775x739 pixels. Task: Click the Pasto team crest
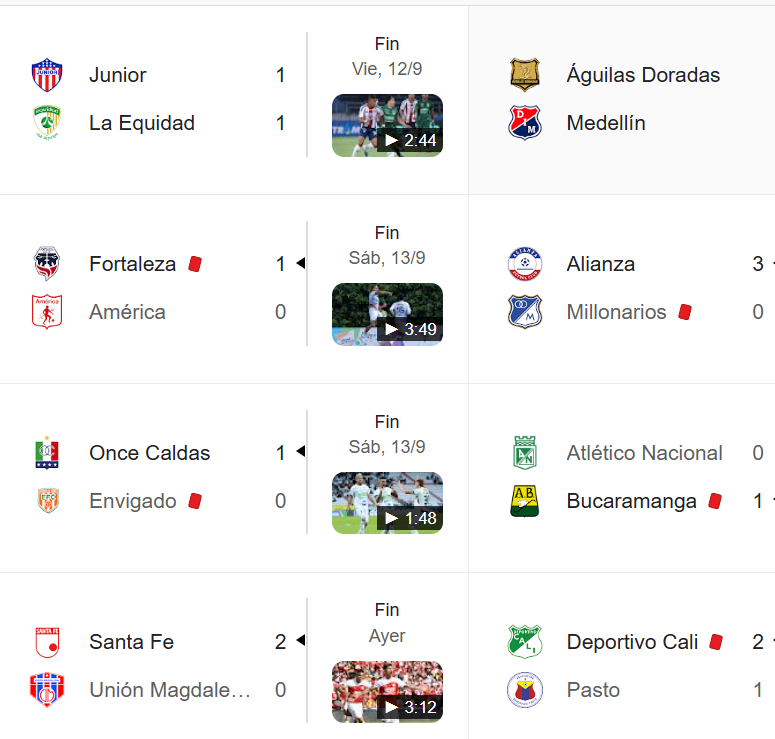[x=525, y=690]
